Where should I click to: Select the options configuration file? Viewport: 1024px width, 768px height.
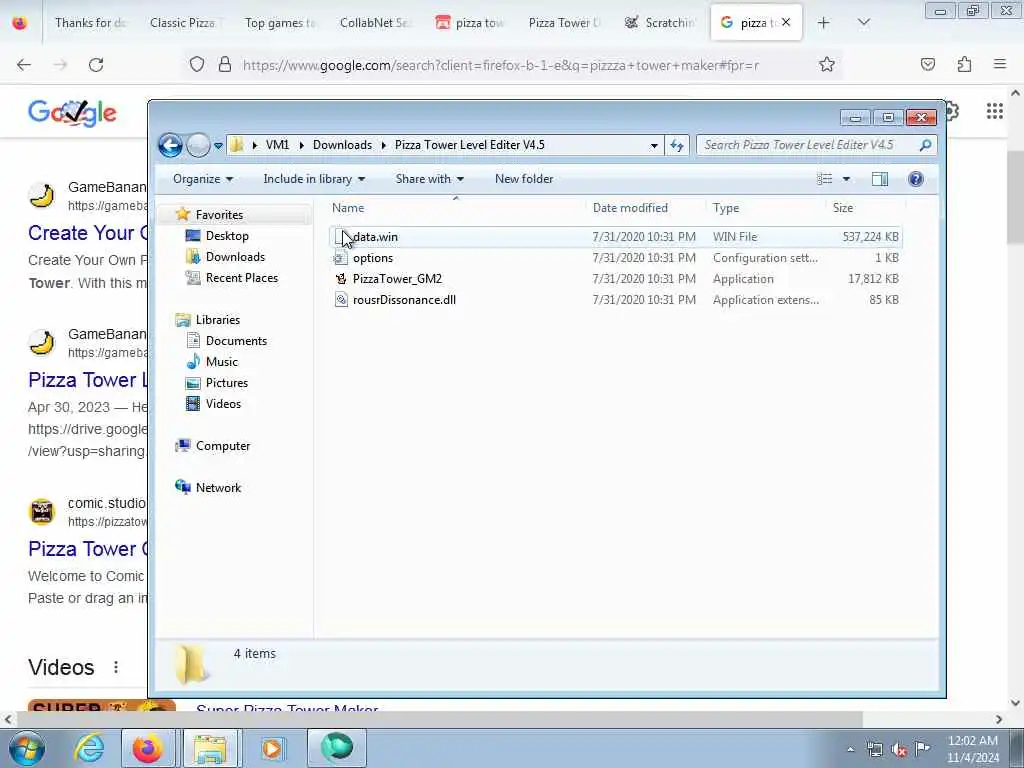pos(615,258)
